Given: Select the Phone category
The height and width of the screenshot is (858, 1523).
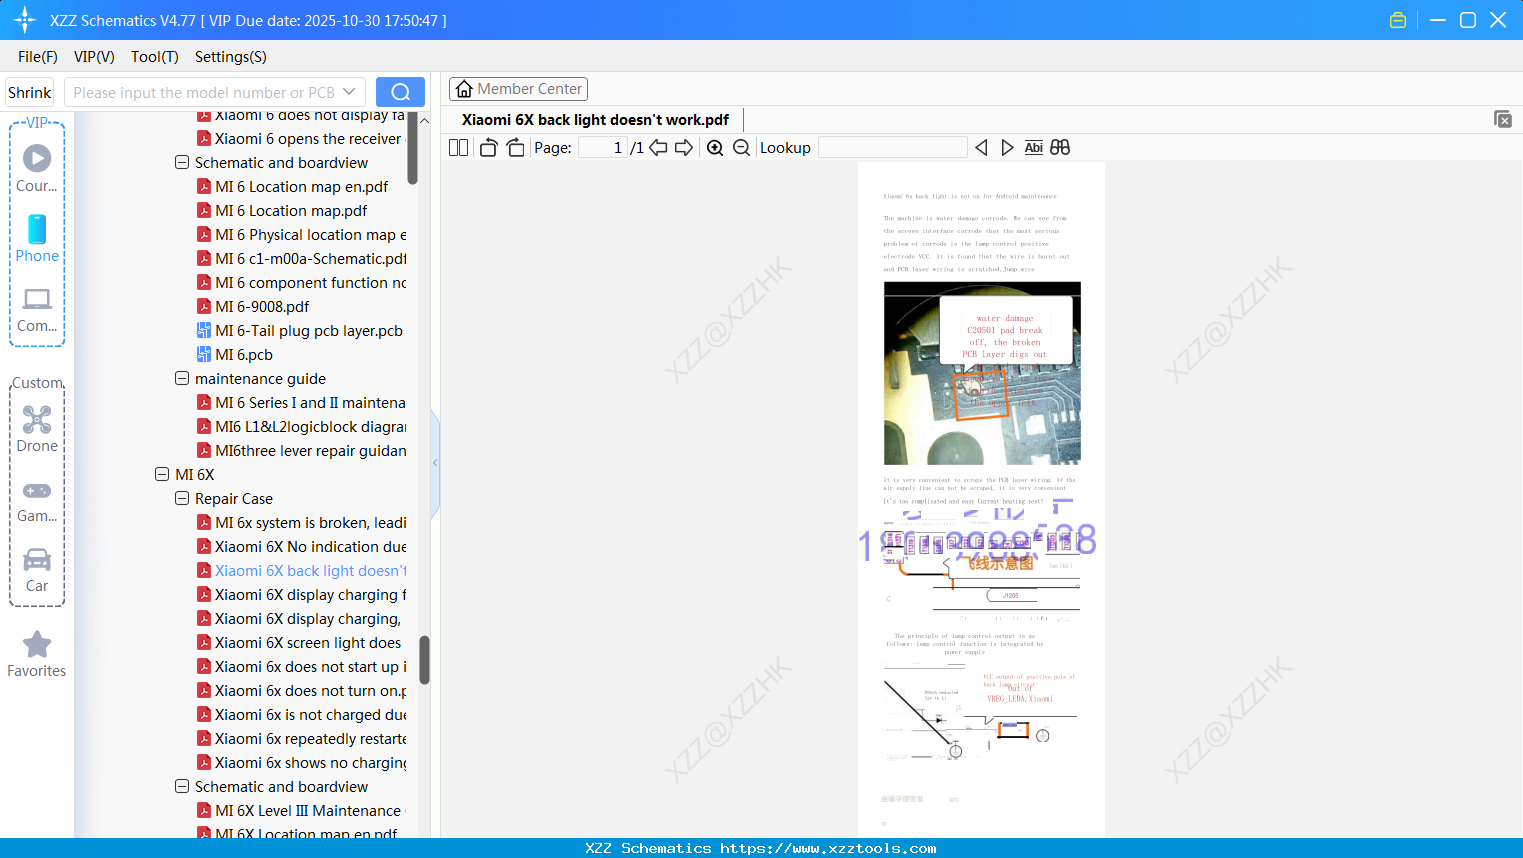Looking at the screenshot, I should coord(37,238).
